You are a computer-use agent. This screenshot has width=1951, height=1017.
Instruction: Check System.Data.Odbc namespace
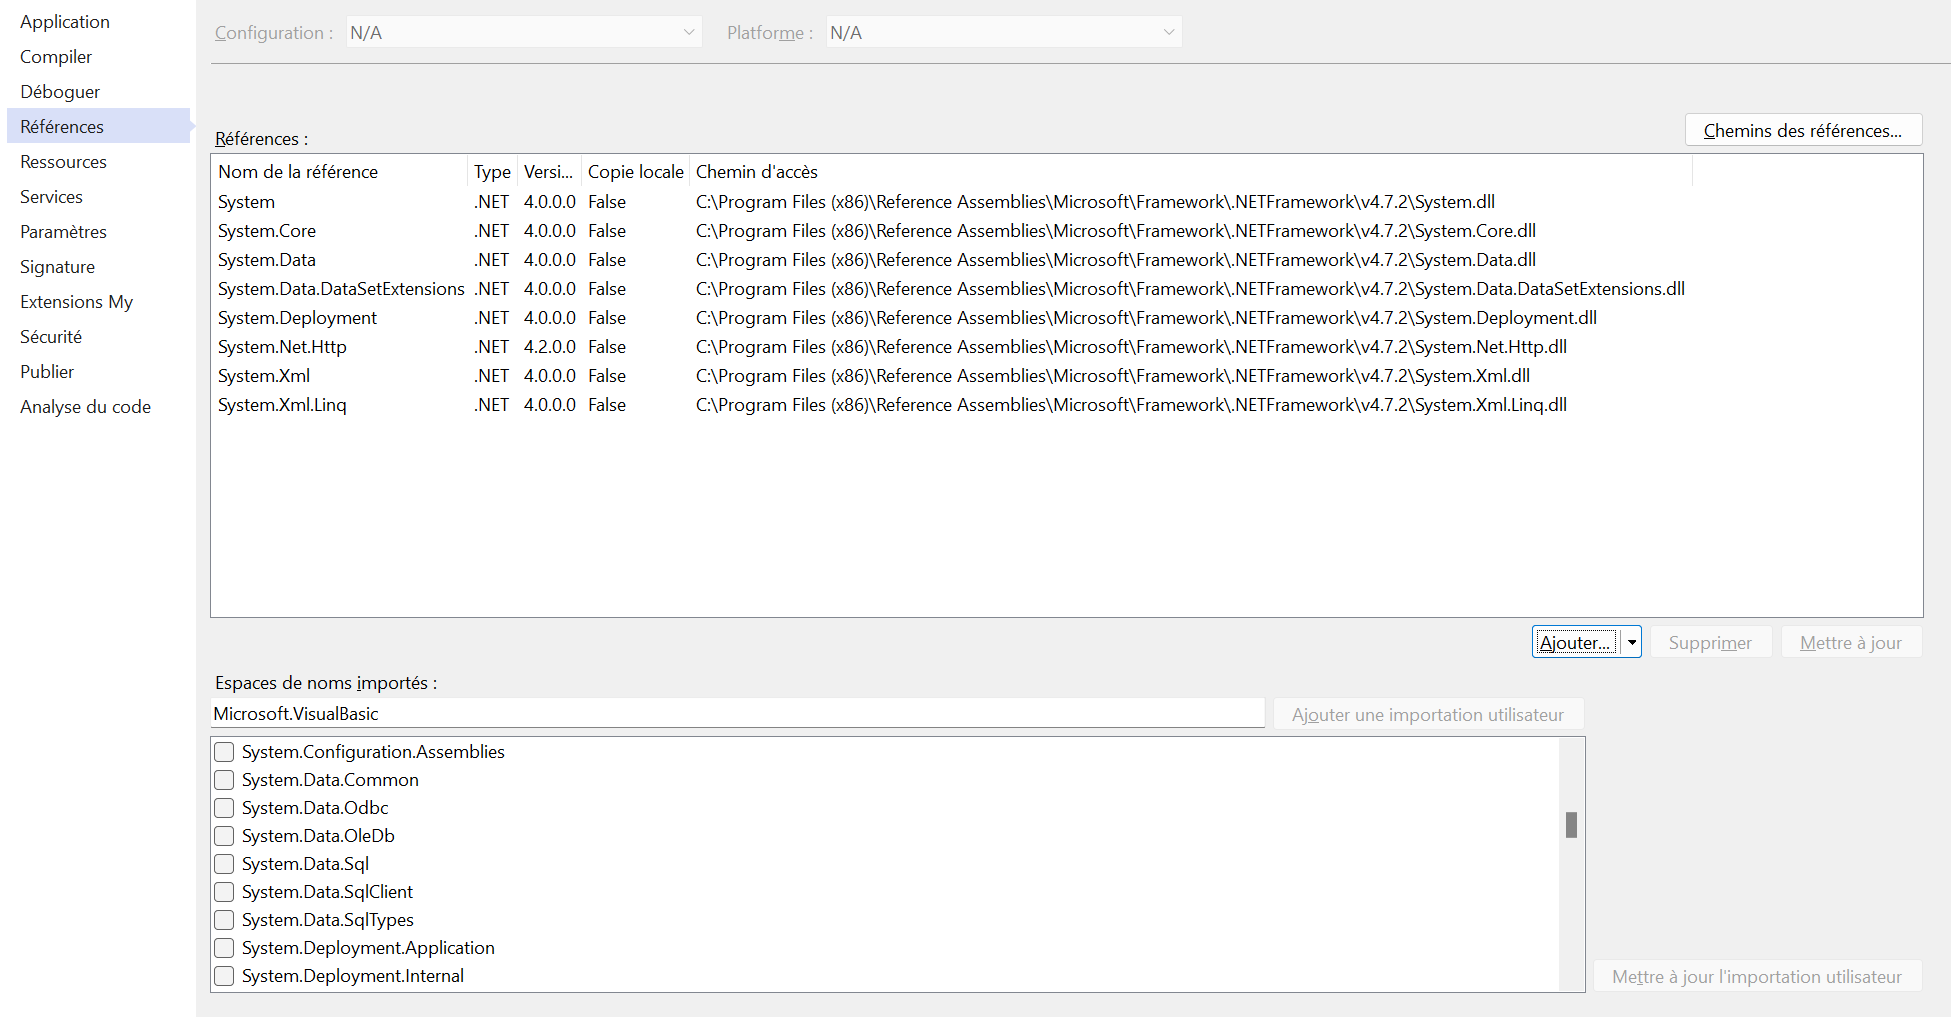point(224,808)
